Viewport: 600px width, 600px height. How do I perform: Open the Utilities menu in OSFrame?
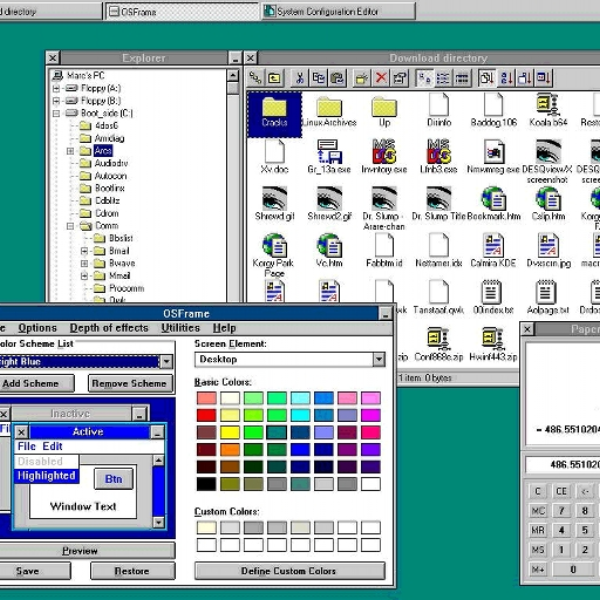[180, 328]
